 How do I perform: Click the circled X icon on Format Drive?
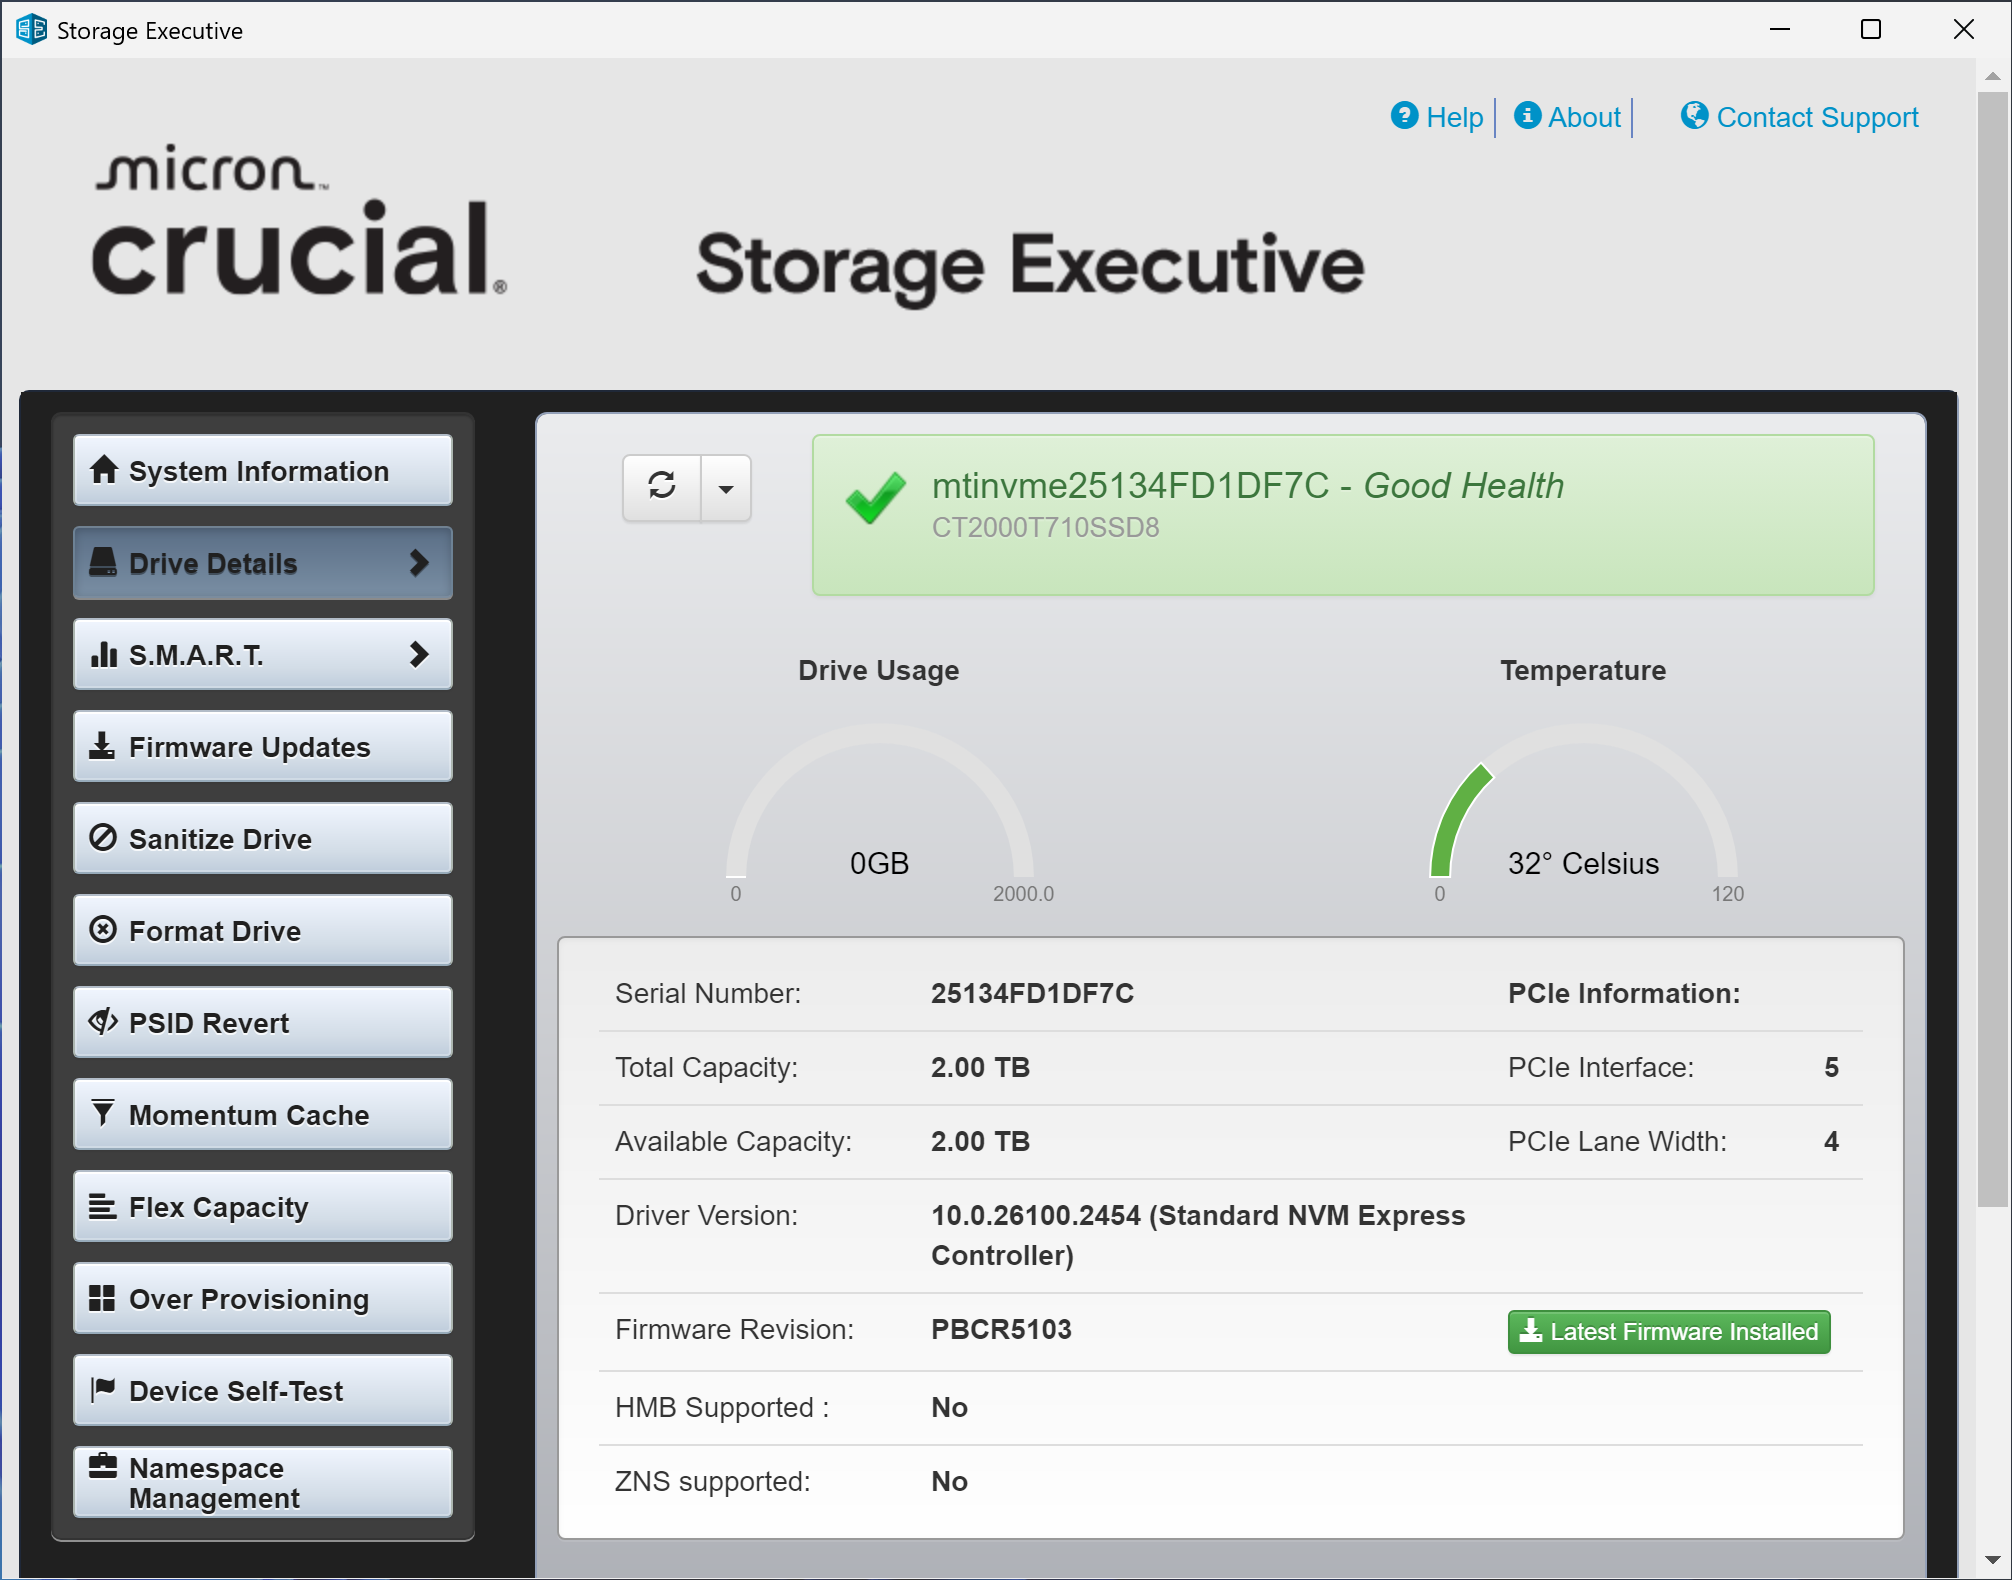point(103,929)
